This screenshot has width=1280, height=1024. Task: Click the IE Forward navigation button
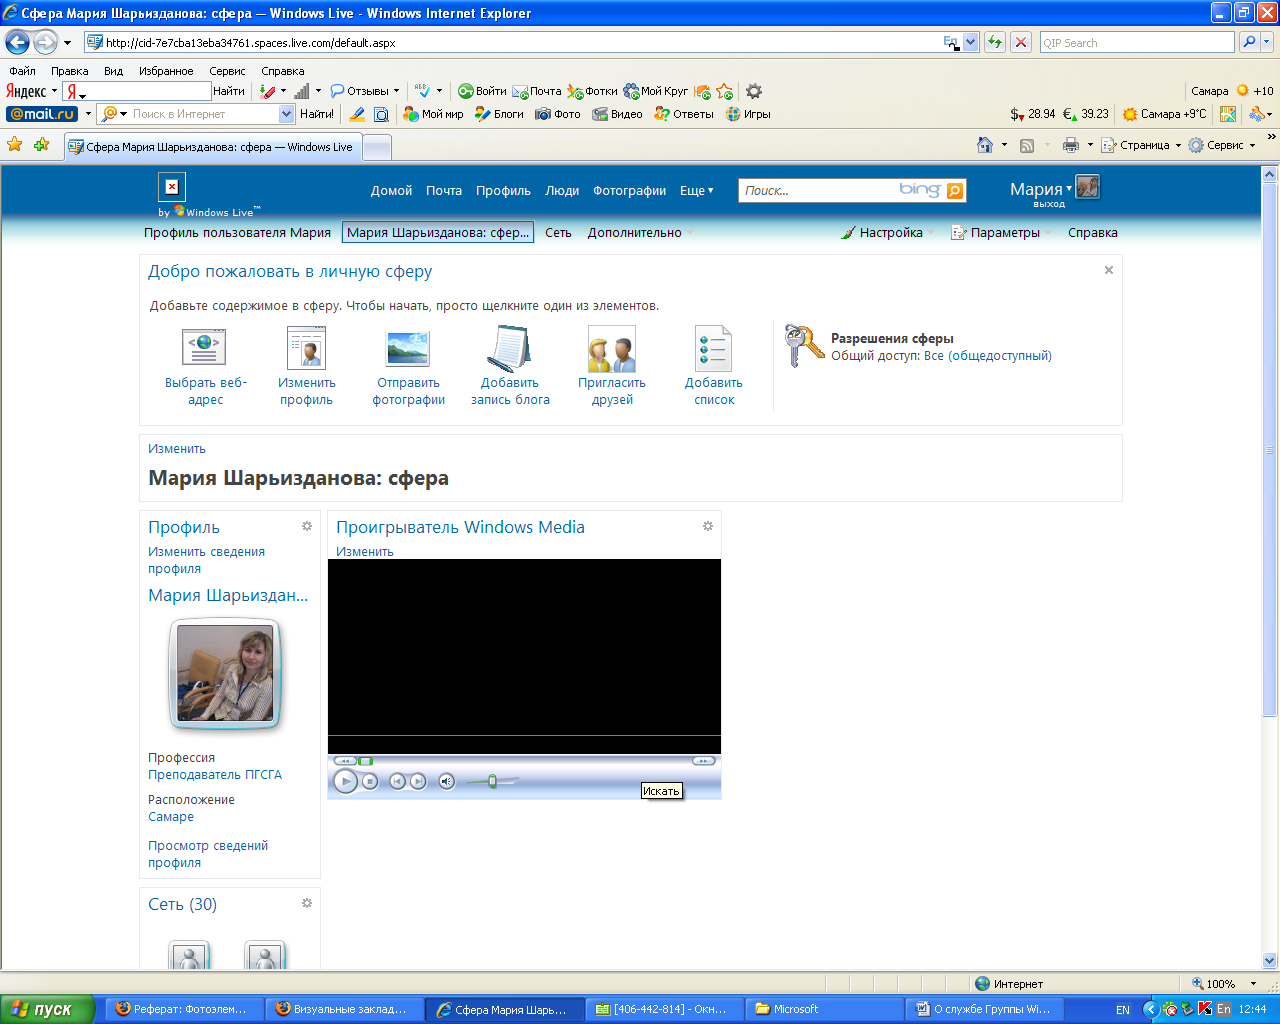point(45,42)
